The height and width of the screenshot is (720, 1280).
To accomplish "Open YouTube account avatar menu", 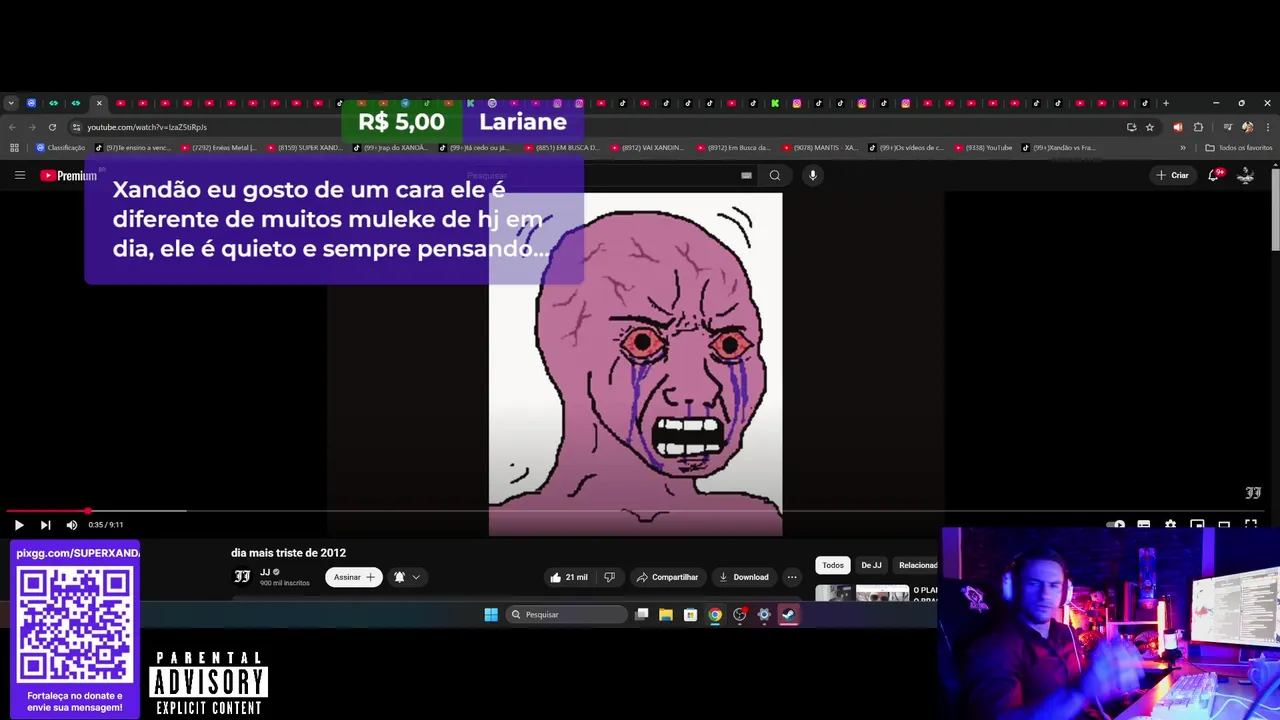I will tap(1246, 175).
